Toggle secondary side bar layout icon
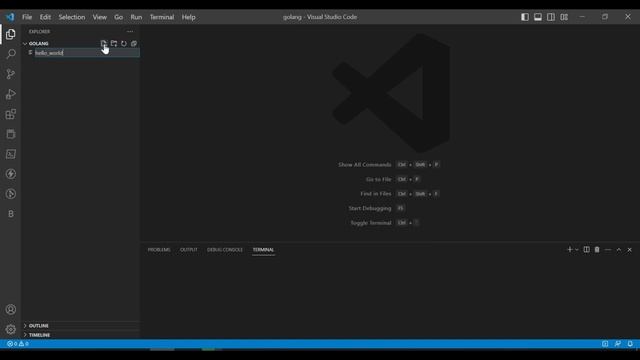This screenshot has height=360, width=640. (551, 17)
